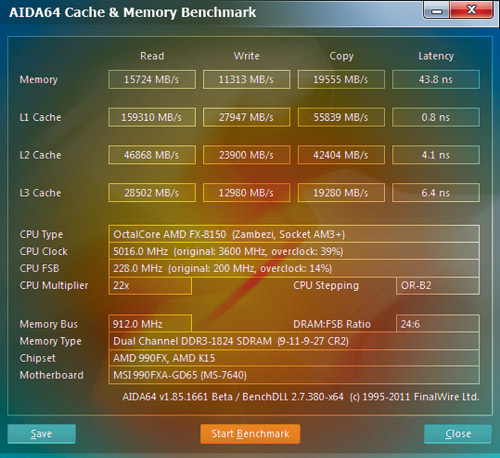This screenshot has width=500, height=458.
Task: Click the L1 Cache Read 159310 MB/s field
Action: tap(152, 117)
